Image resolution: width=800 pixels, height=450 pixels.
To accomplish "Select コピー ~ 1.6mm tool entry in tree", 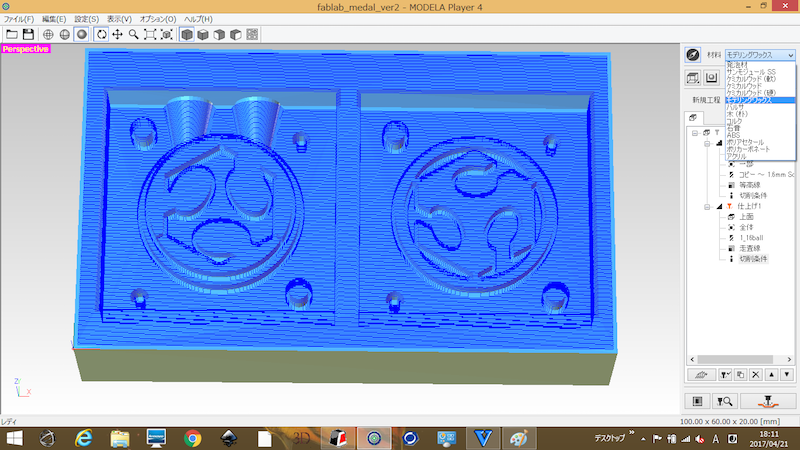I will pos(766,174).
